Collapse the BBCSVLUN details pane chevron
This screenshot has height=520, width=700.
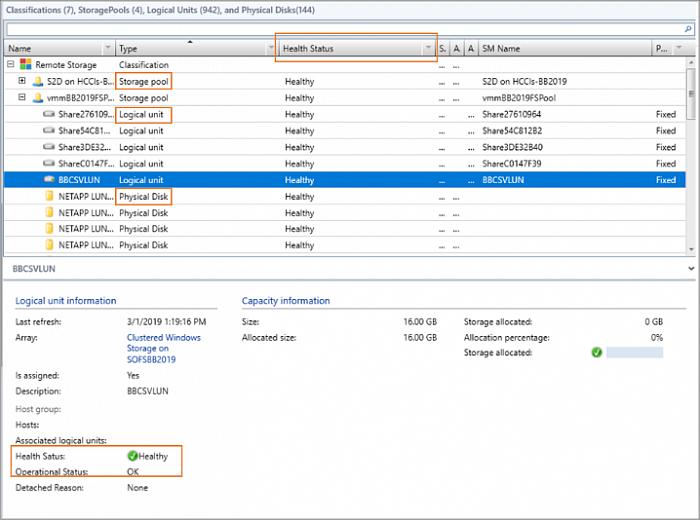pyautogui.click(x=692, y=269)
